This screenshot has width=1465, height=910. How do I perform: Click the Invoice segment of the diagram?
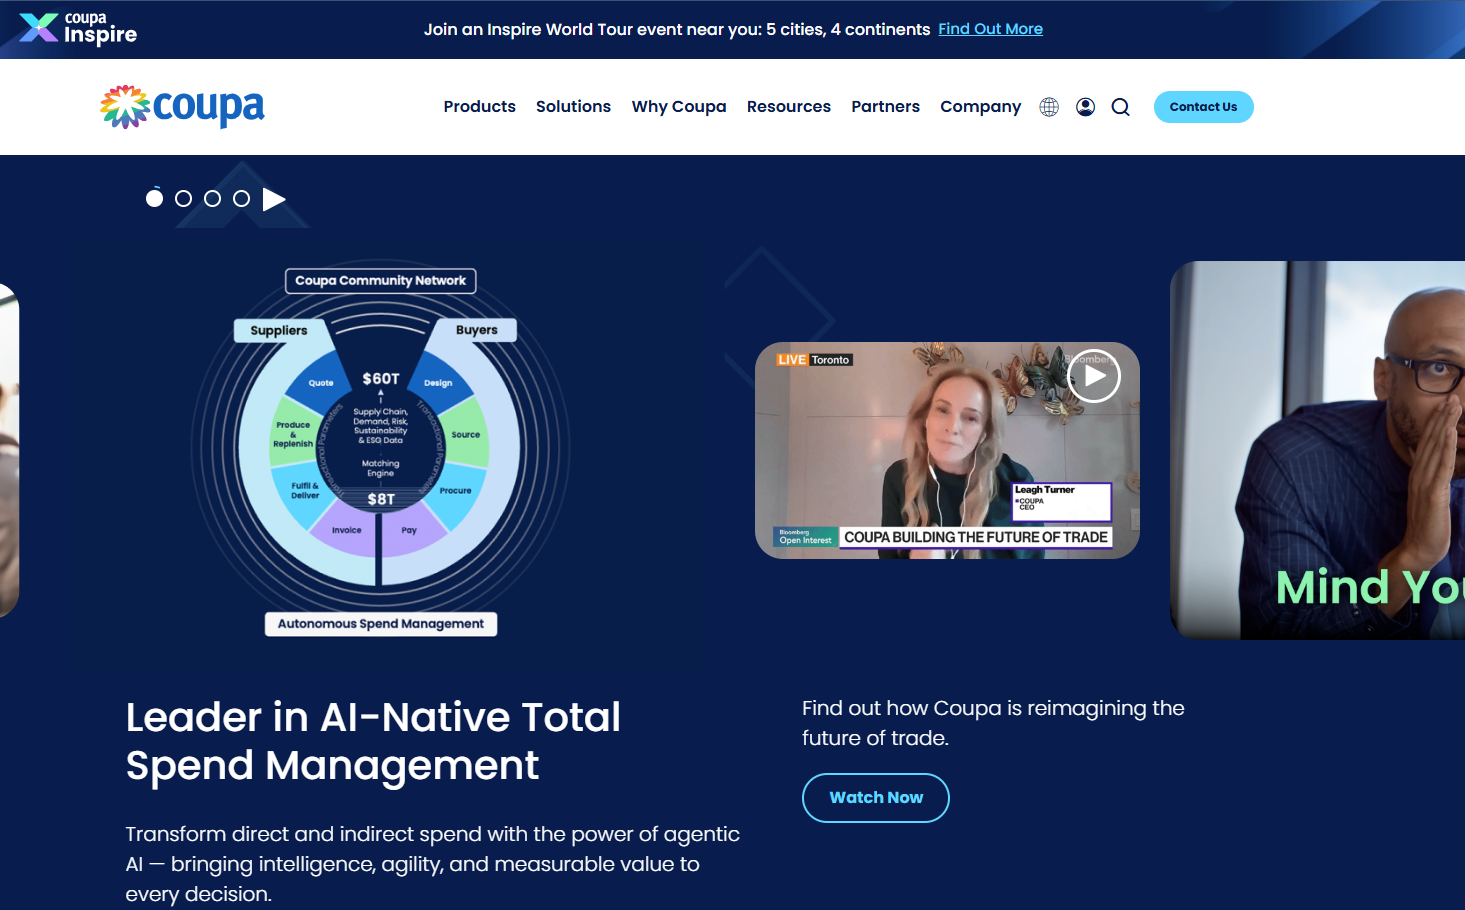347,531
